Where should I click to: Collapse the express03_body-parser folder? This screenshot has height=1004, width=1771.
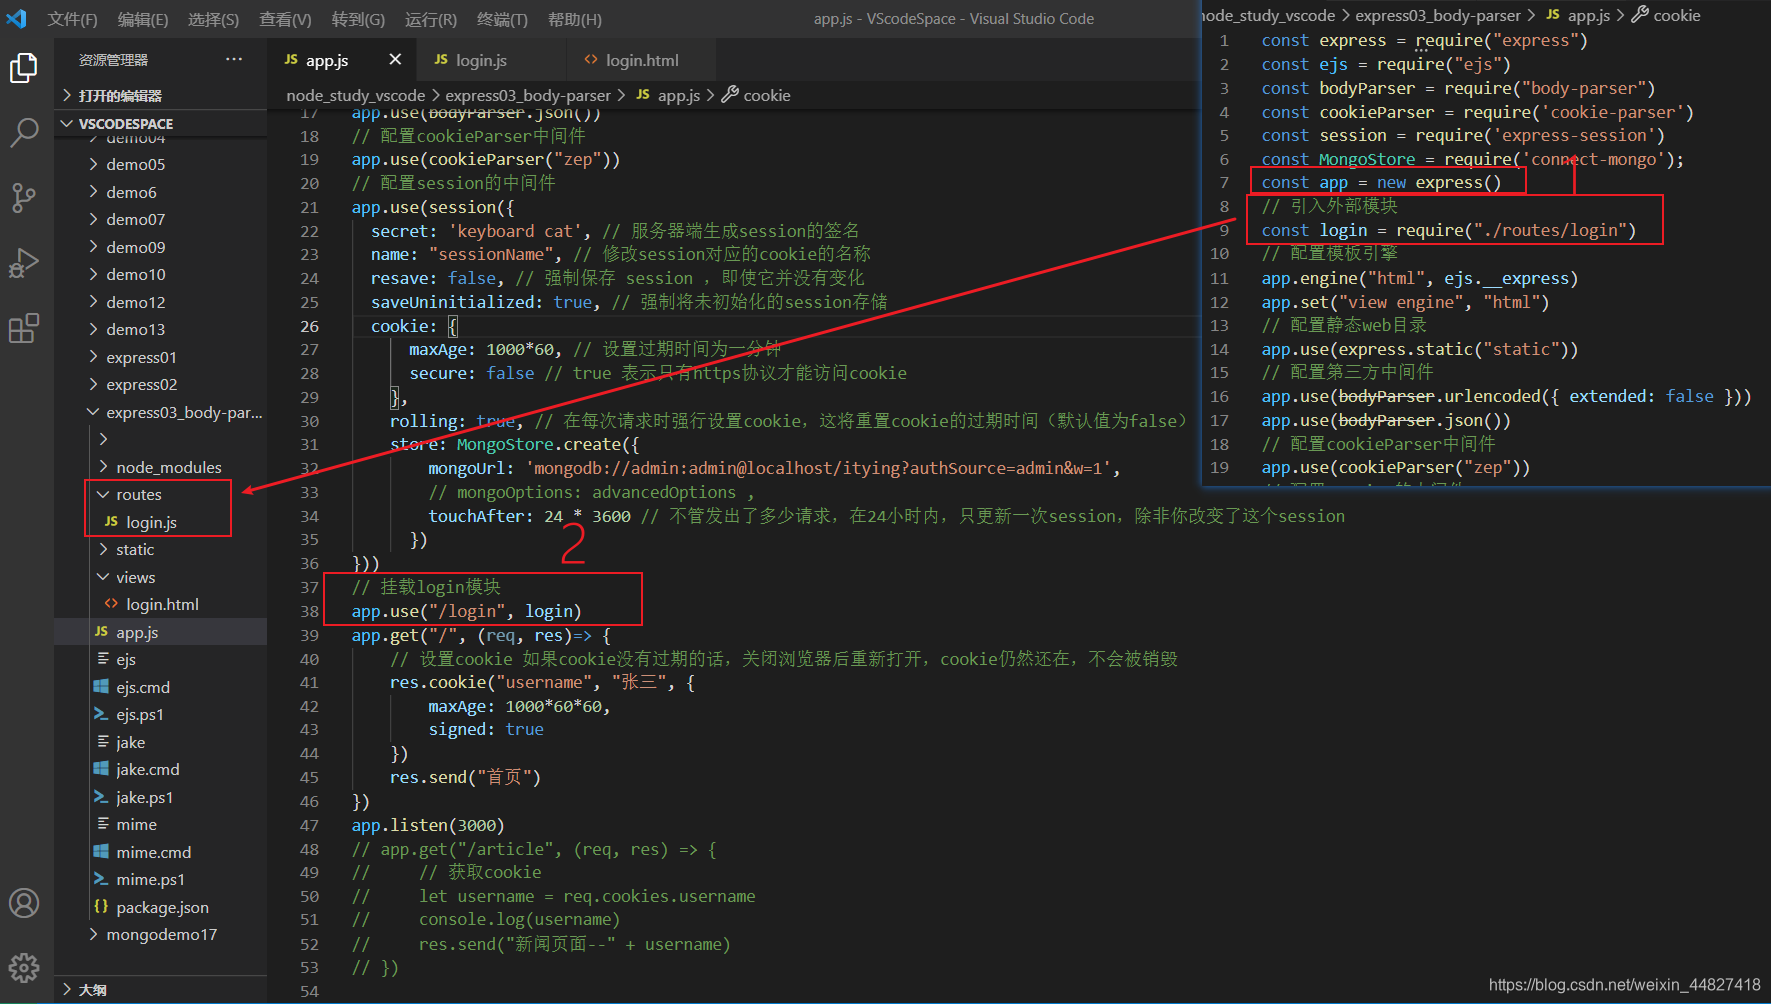point(160,412)
